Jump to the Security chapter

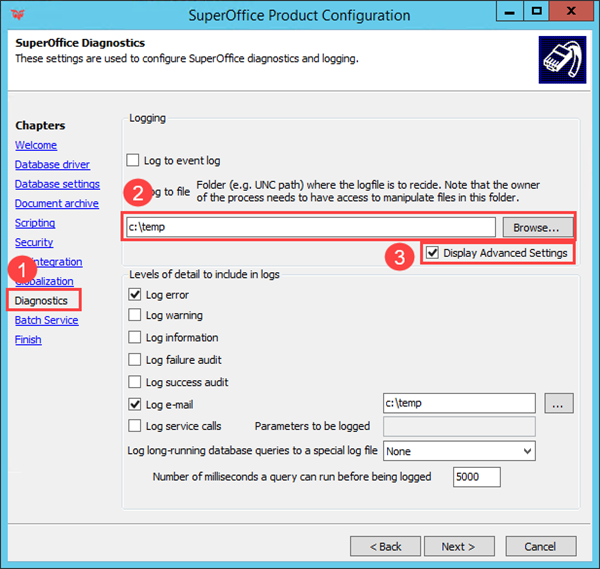point(34,242)
